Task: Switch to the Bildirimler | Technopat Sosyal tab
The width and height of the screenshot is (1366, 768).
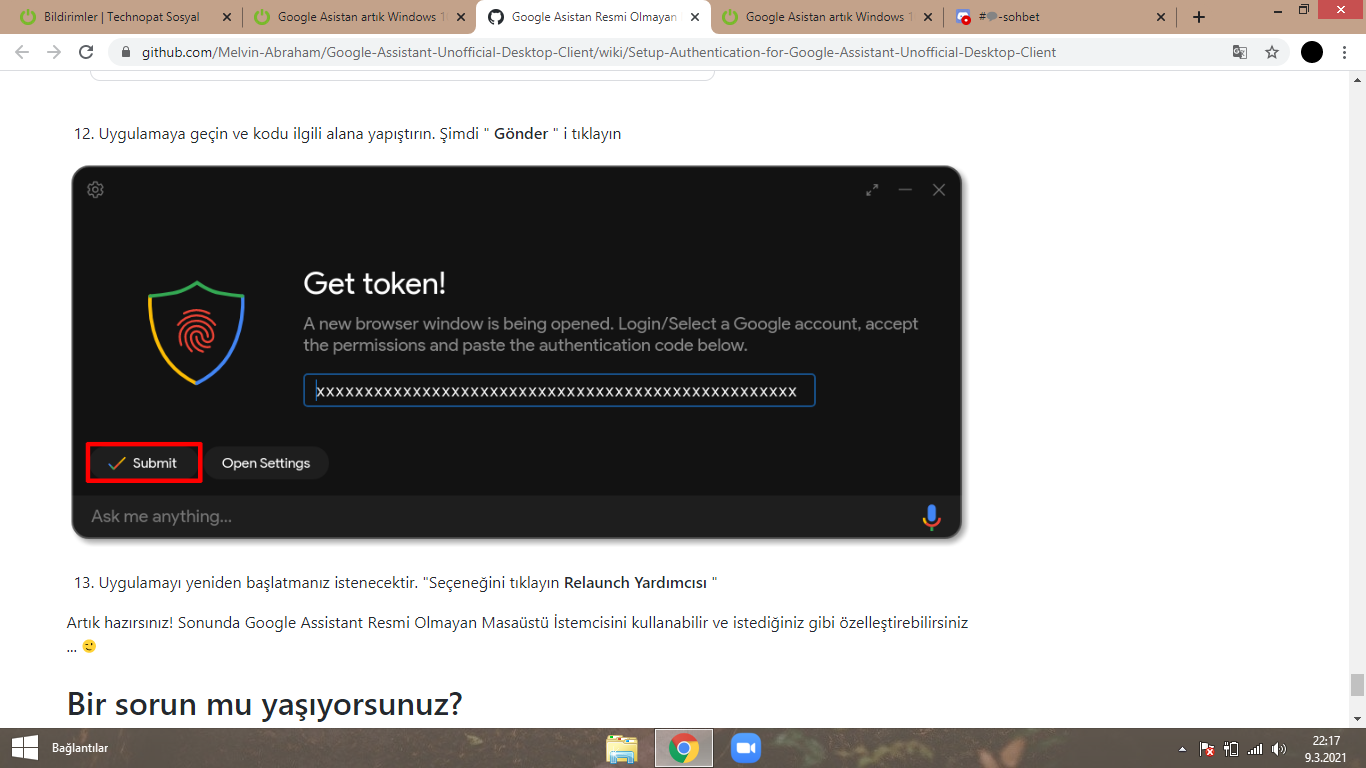Action: (121, 17)
